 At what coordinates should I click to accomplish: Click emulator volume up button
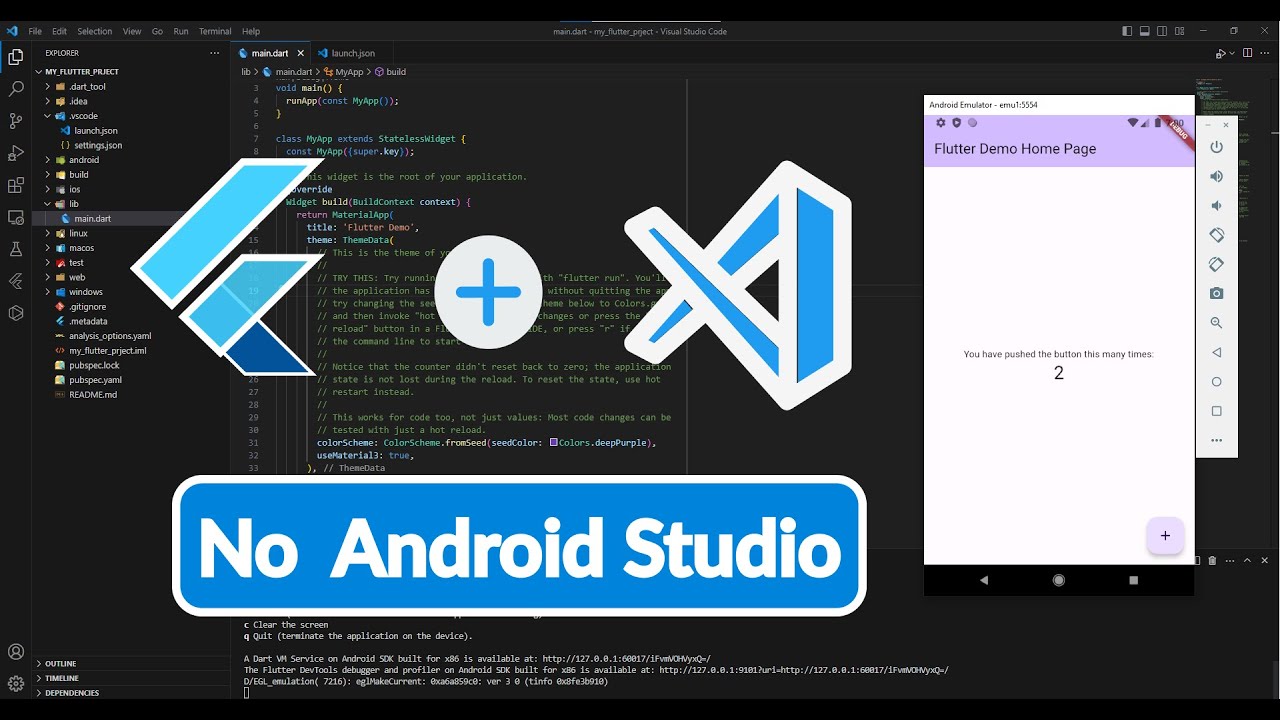click(x=1217, y=176)
